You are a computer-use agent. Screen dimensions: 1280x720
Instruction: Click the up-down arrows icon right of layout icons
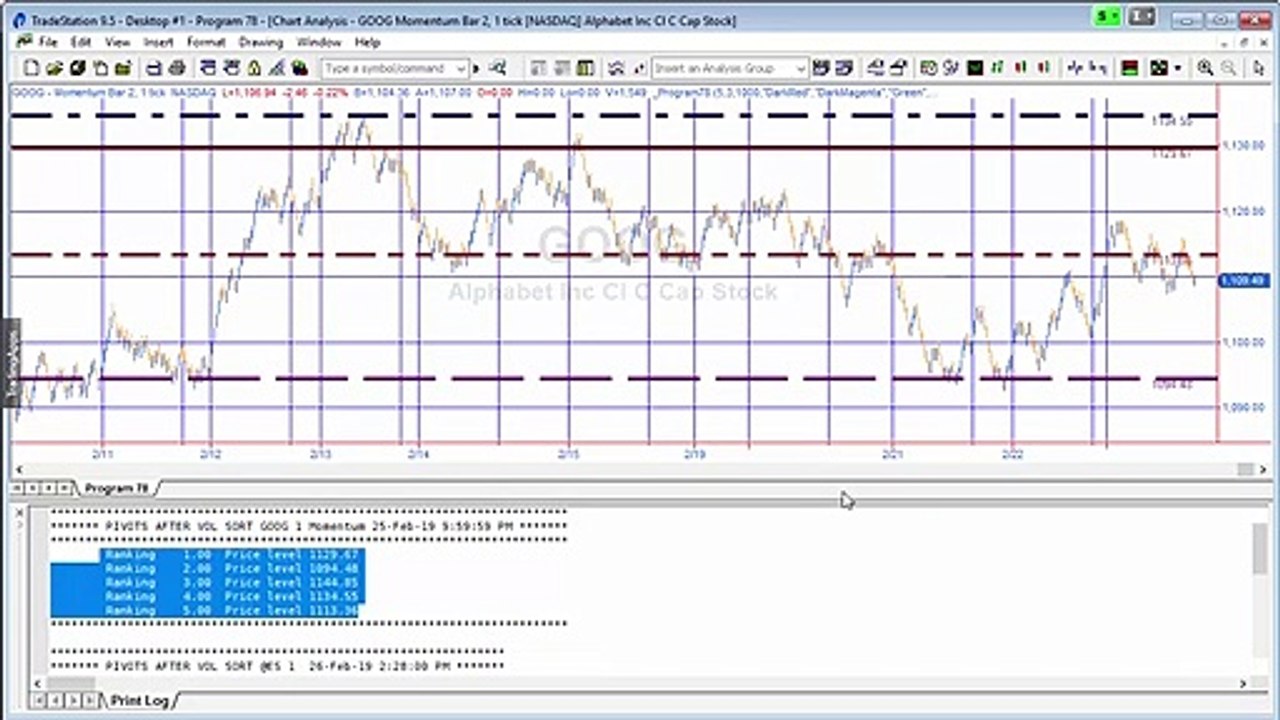[x=616, y=68]
